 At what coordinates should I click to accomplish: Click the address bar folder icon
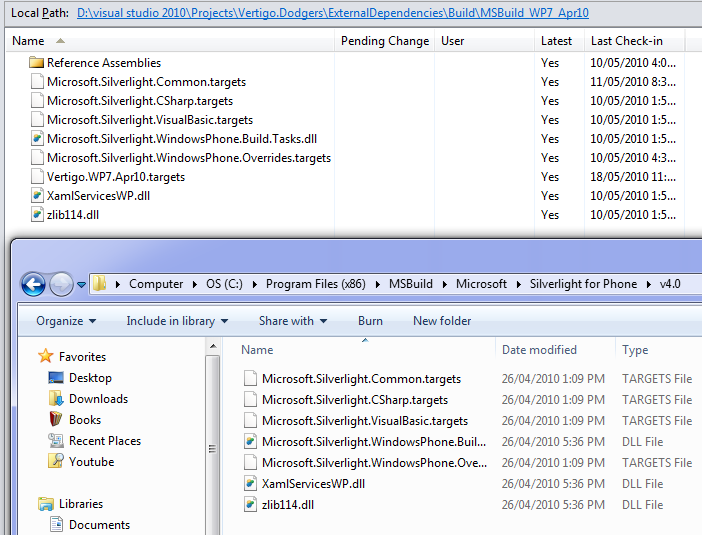coord(99,284)
